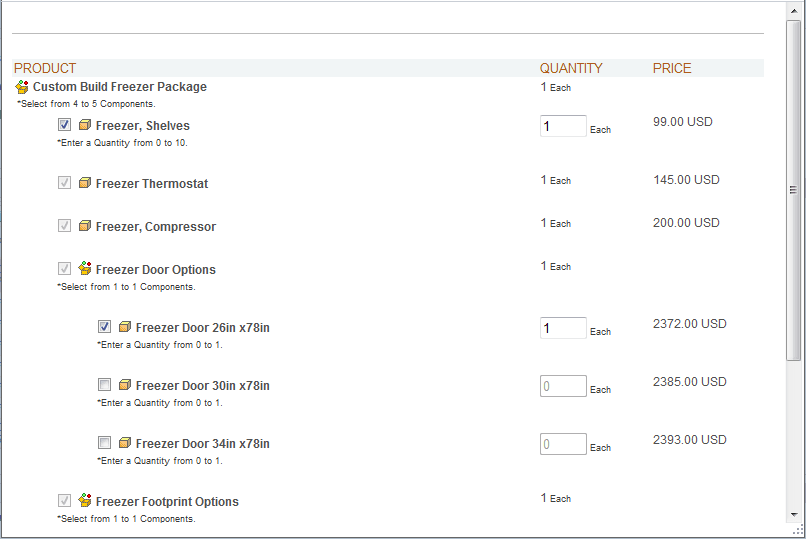
Task: Click the disabled Freezer Thermostat checkbox
Action: pos(64,182)
